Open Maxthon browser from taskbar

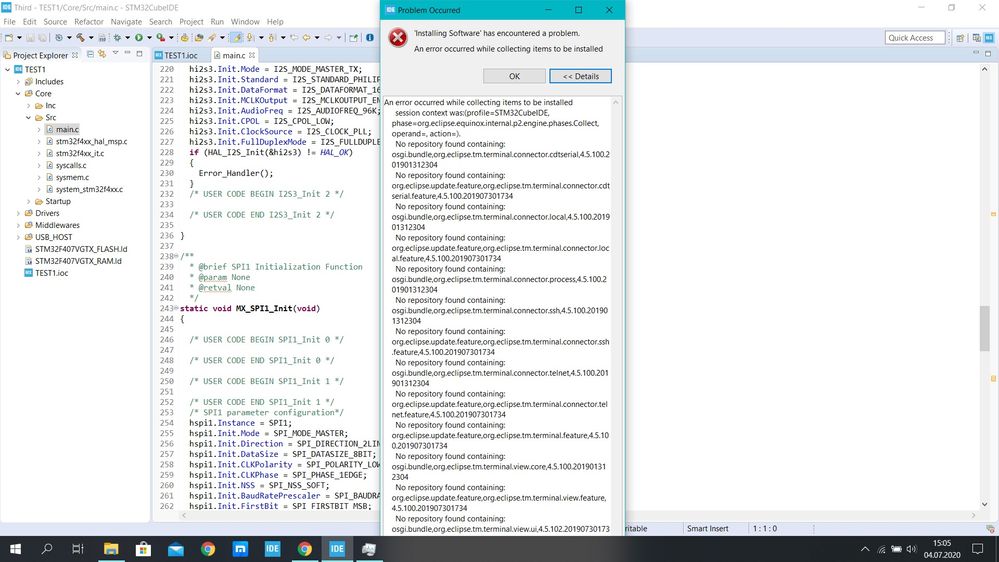click(240, 549)
